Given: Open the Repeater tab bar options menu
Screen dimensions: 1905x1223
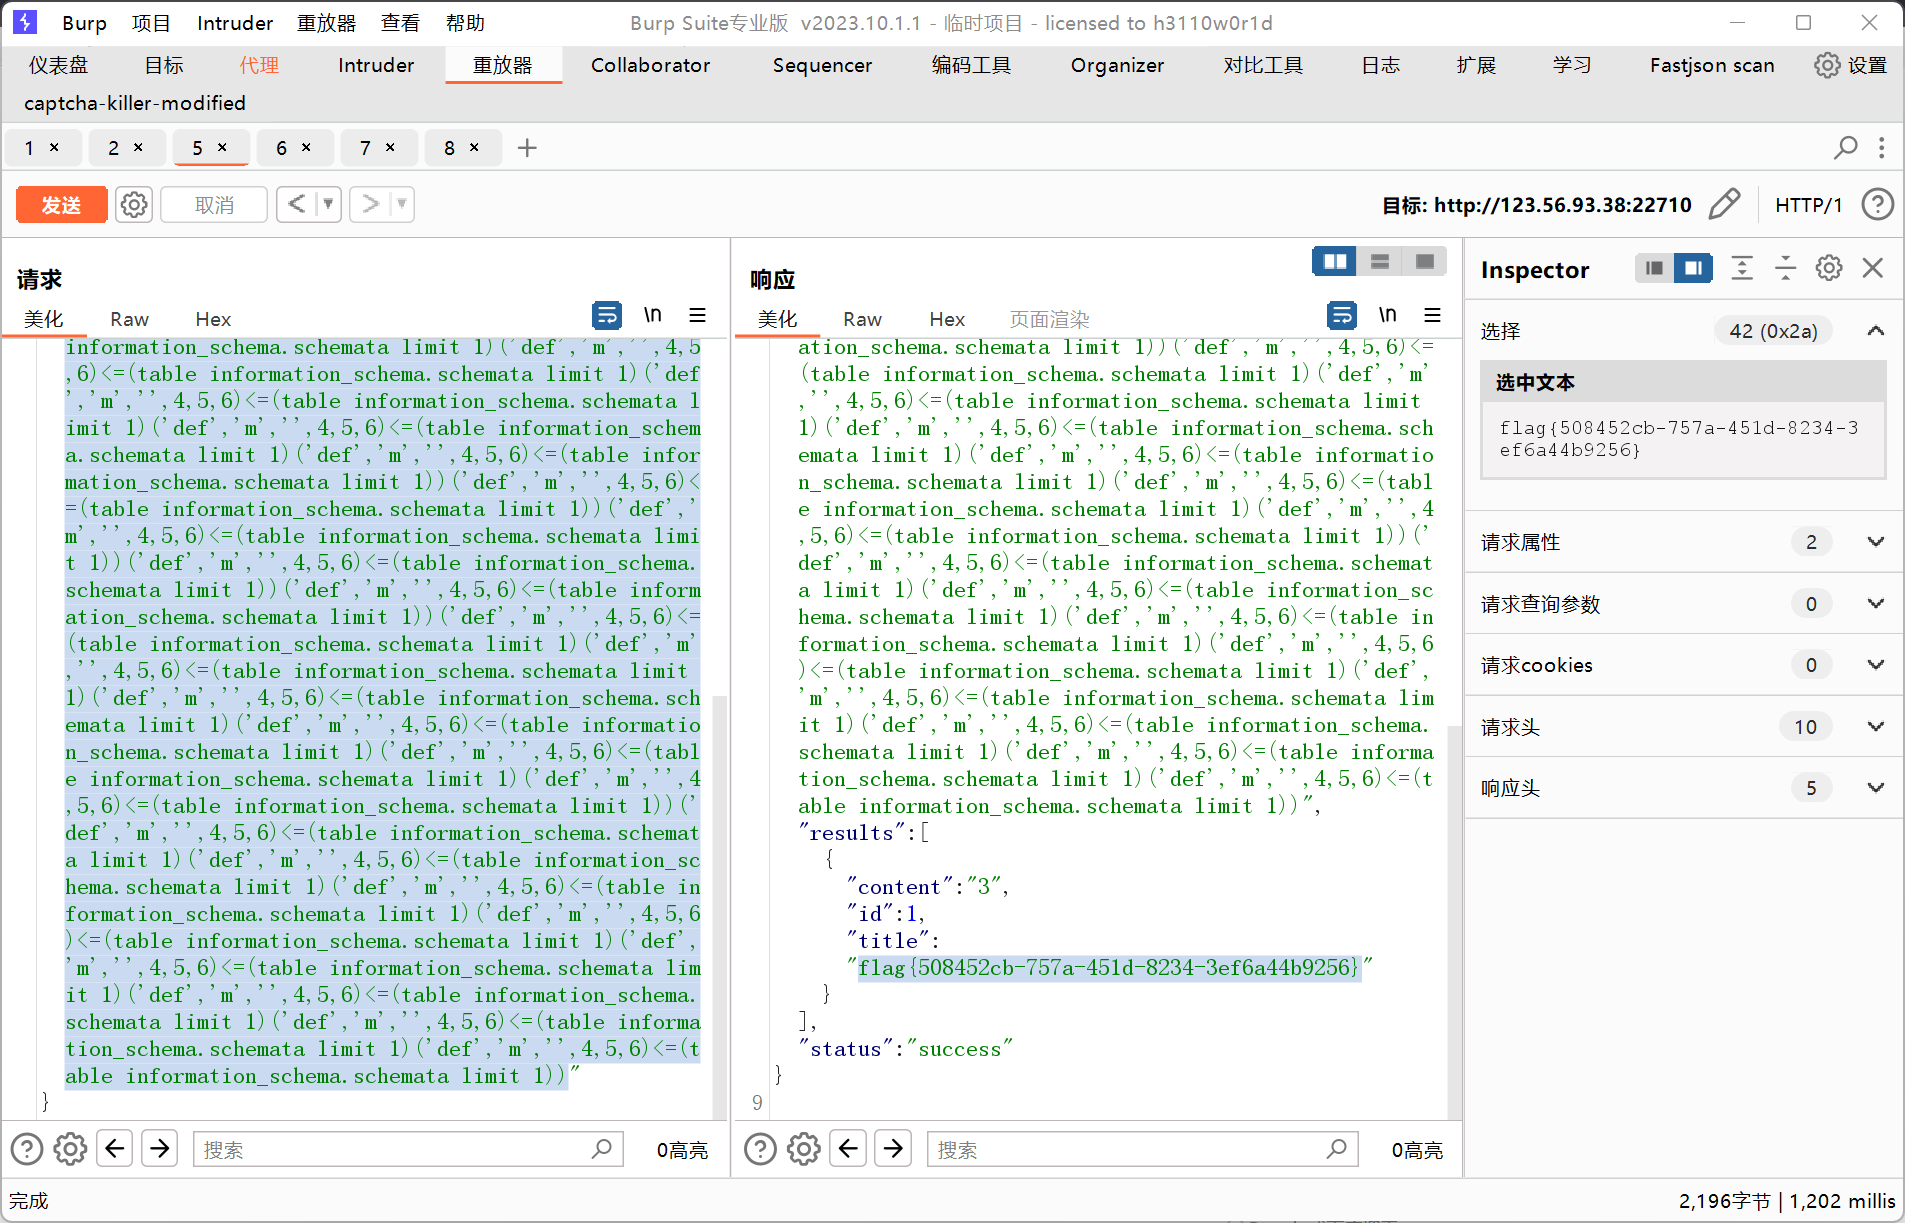Looking at the screenshot, I should [1881, 148].
